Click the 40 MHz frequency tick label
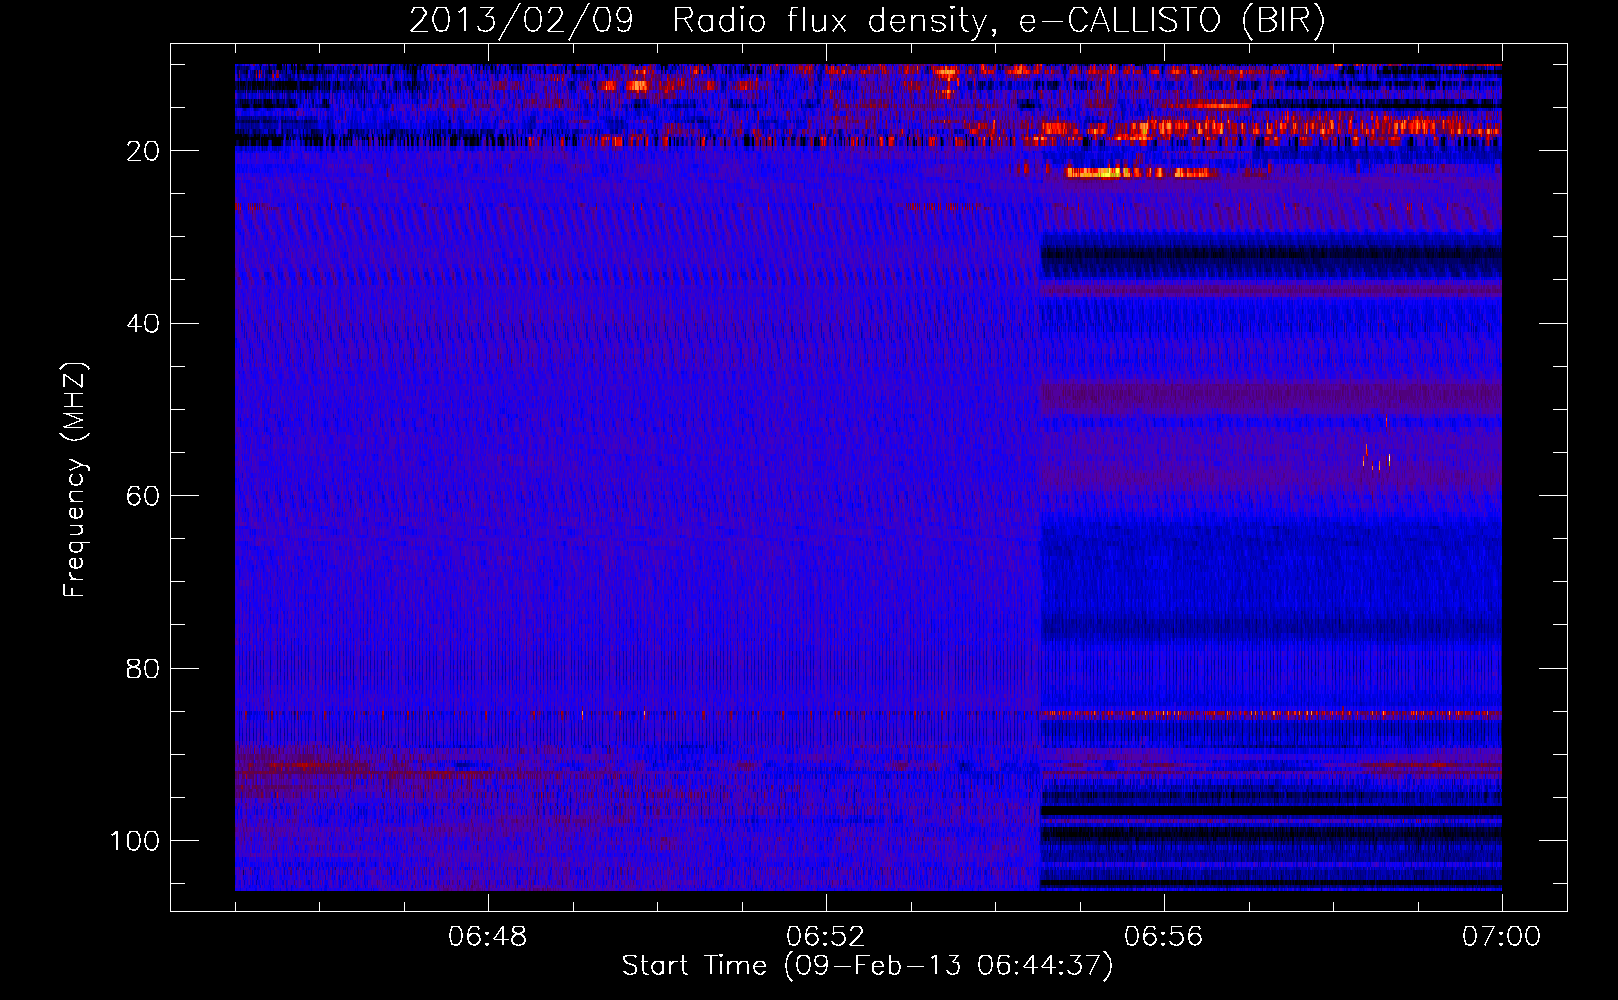The width and height of the screenshot is (1618, 1000). coord(143,324)
